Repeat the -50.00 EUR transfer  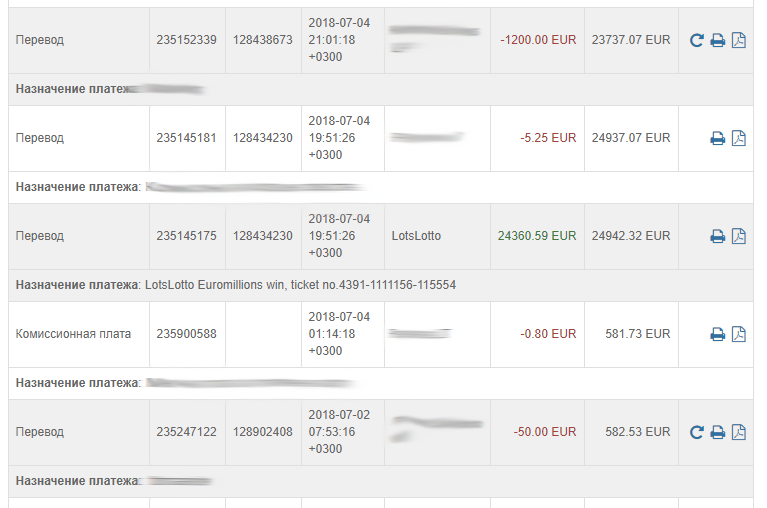697,432
